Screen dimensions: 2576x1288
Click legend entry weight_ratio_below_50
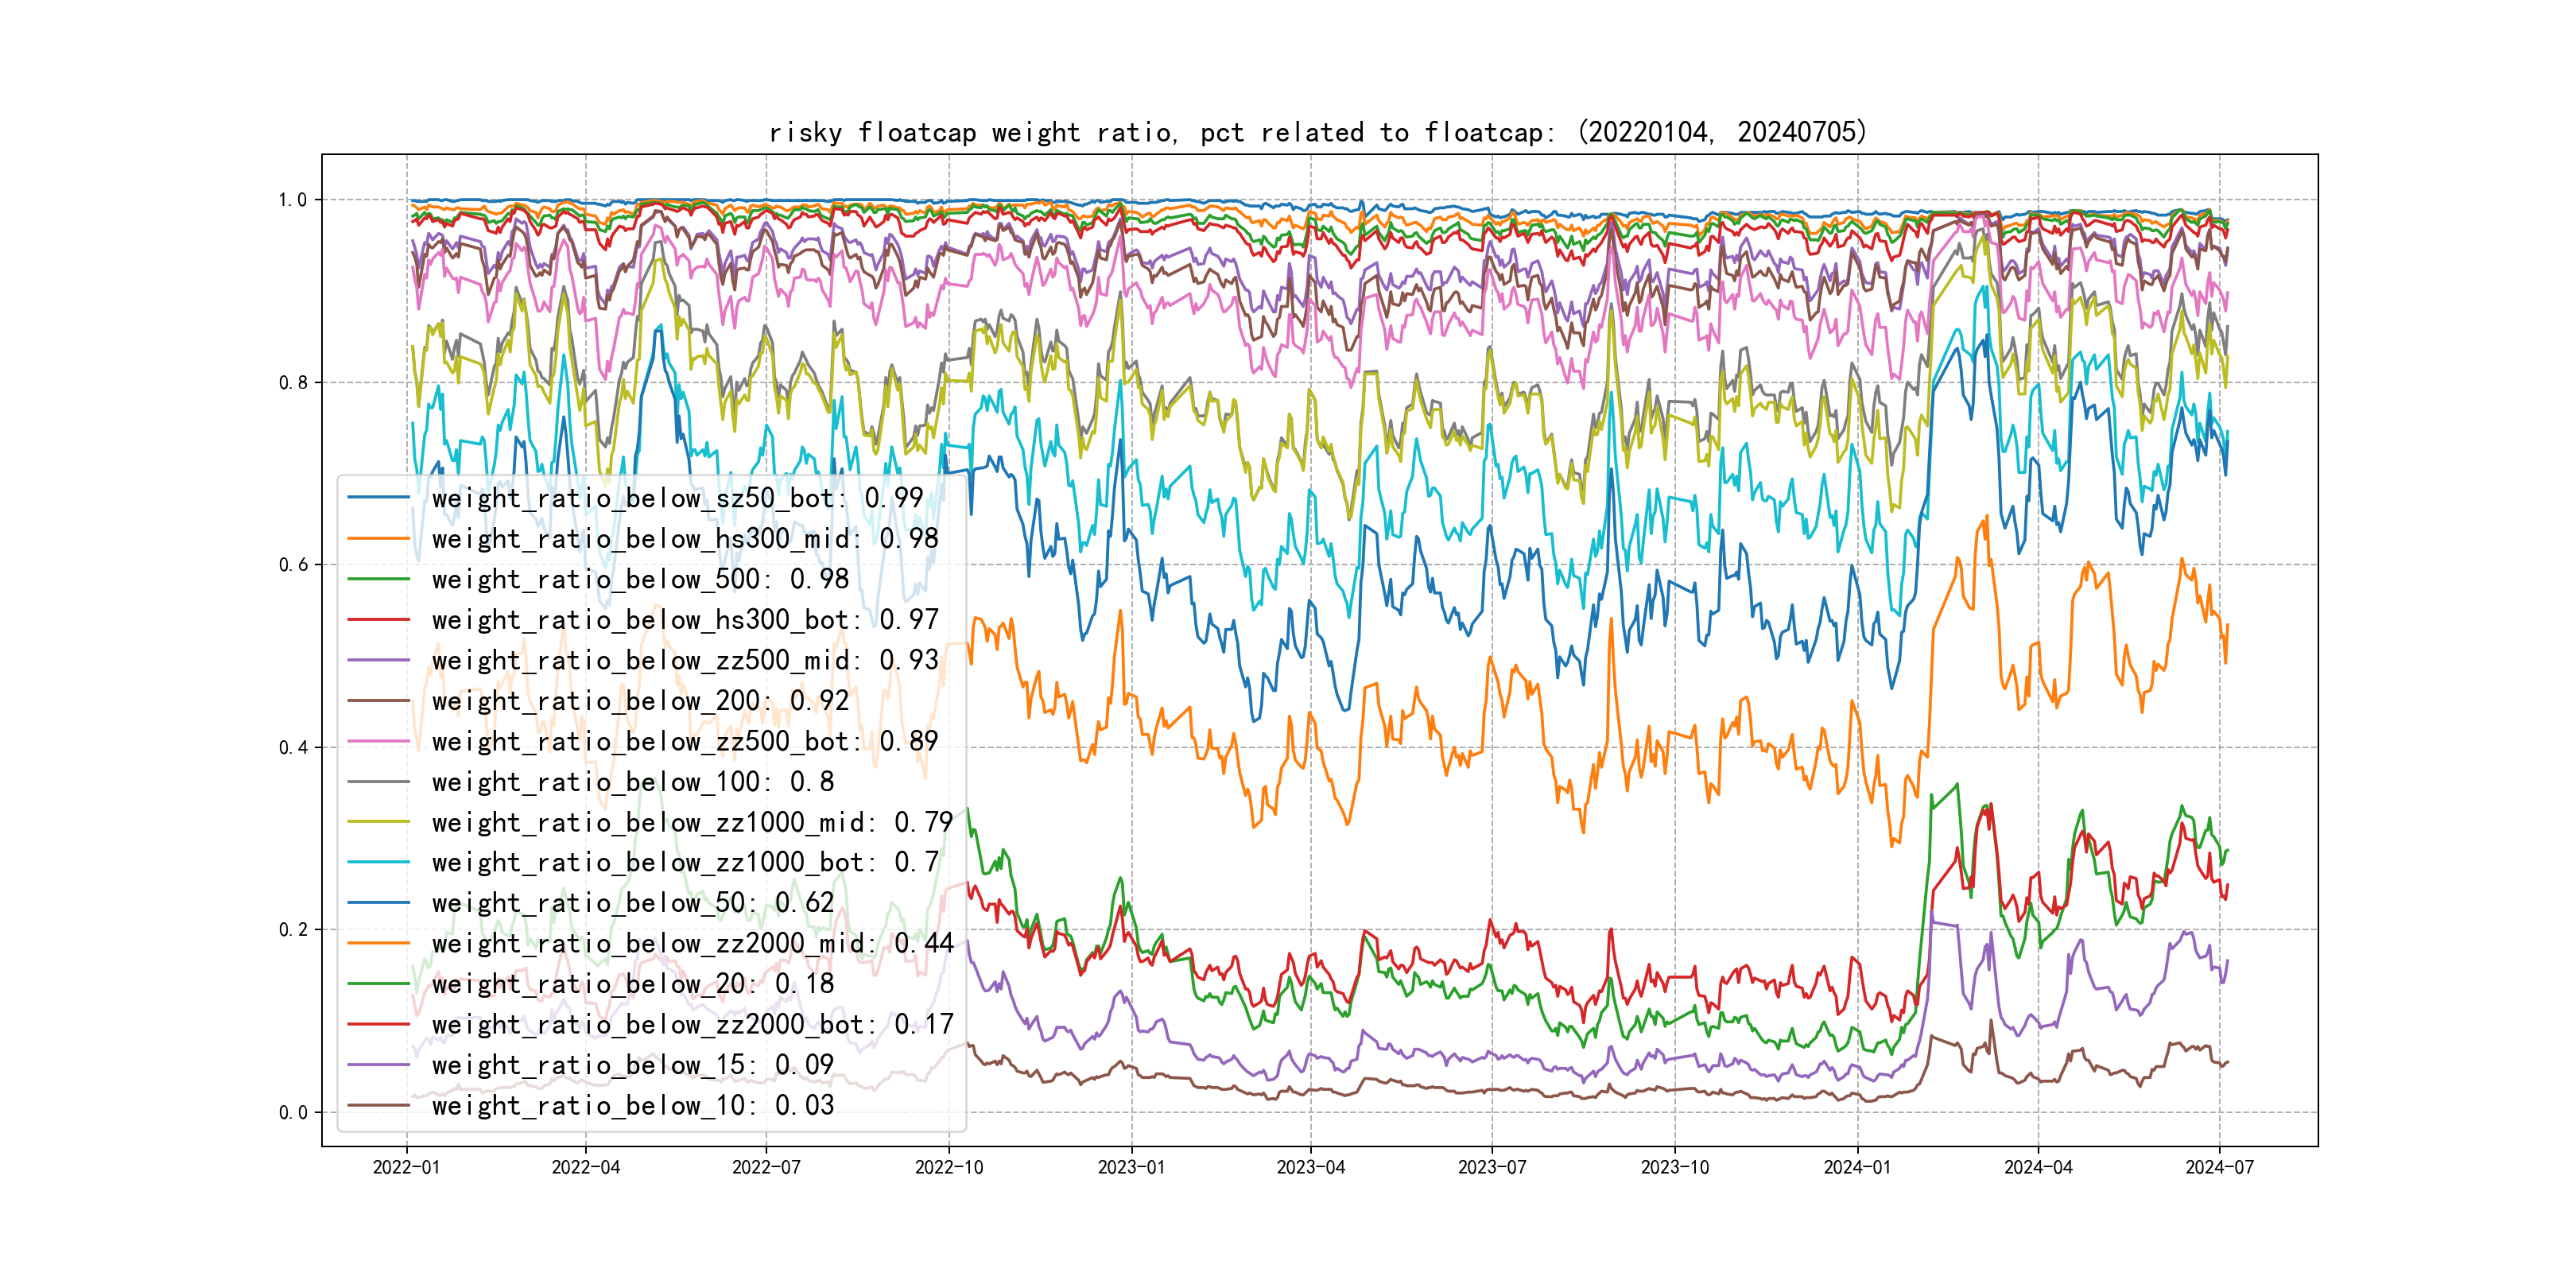click(632, 903)
